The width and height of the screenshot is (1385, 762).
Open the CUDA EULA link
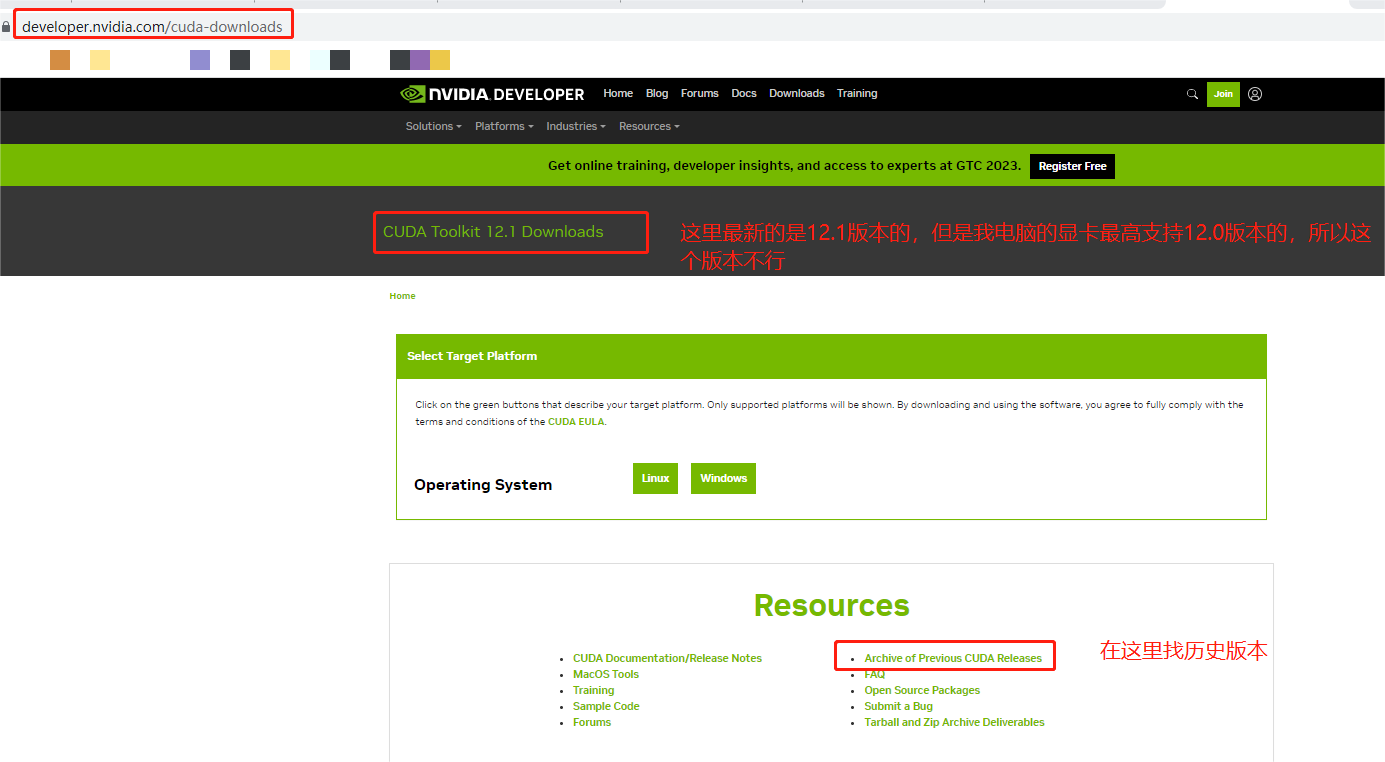[576, 422]
